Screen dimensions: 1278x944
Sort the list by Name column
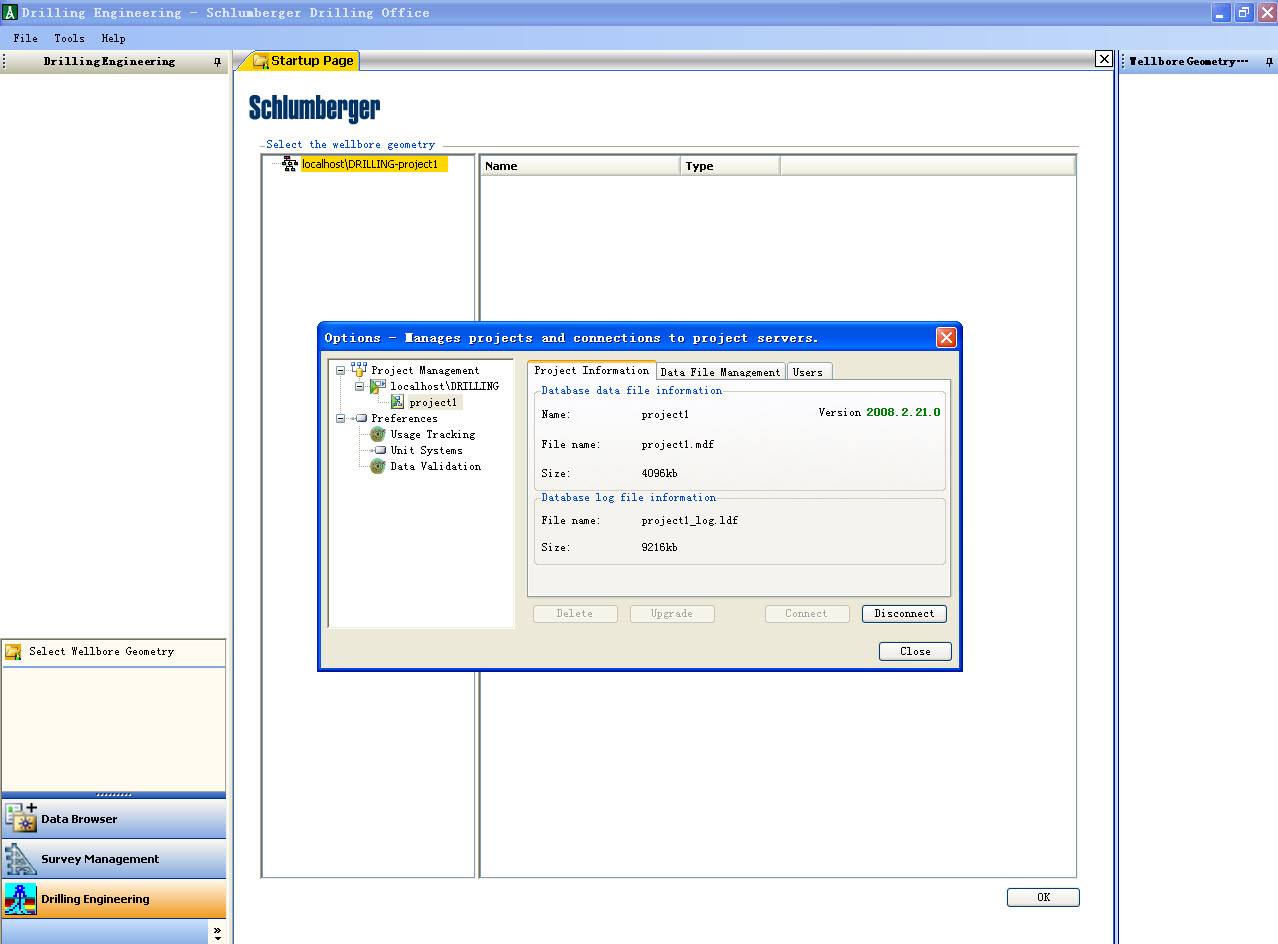pos(580,166)
